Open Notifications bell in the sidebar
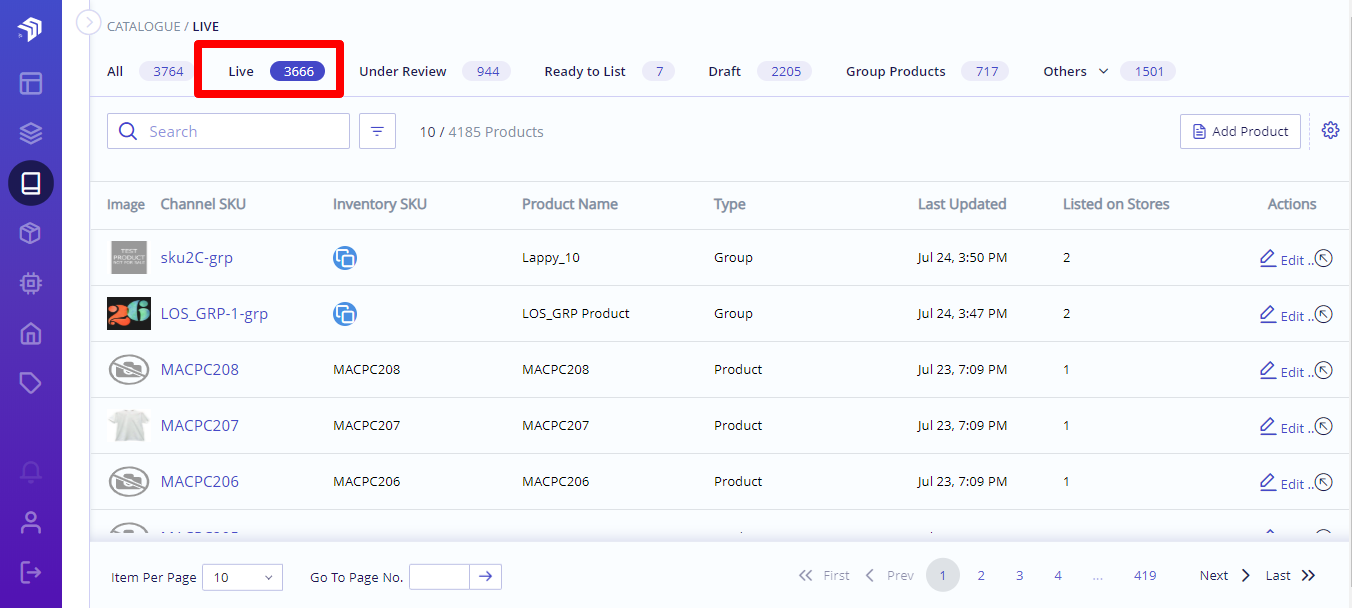 [x=30, y=472]
